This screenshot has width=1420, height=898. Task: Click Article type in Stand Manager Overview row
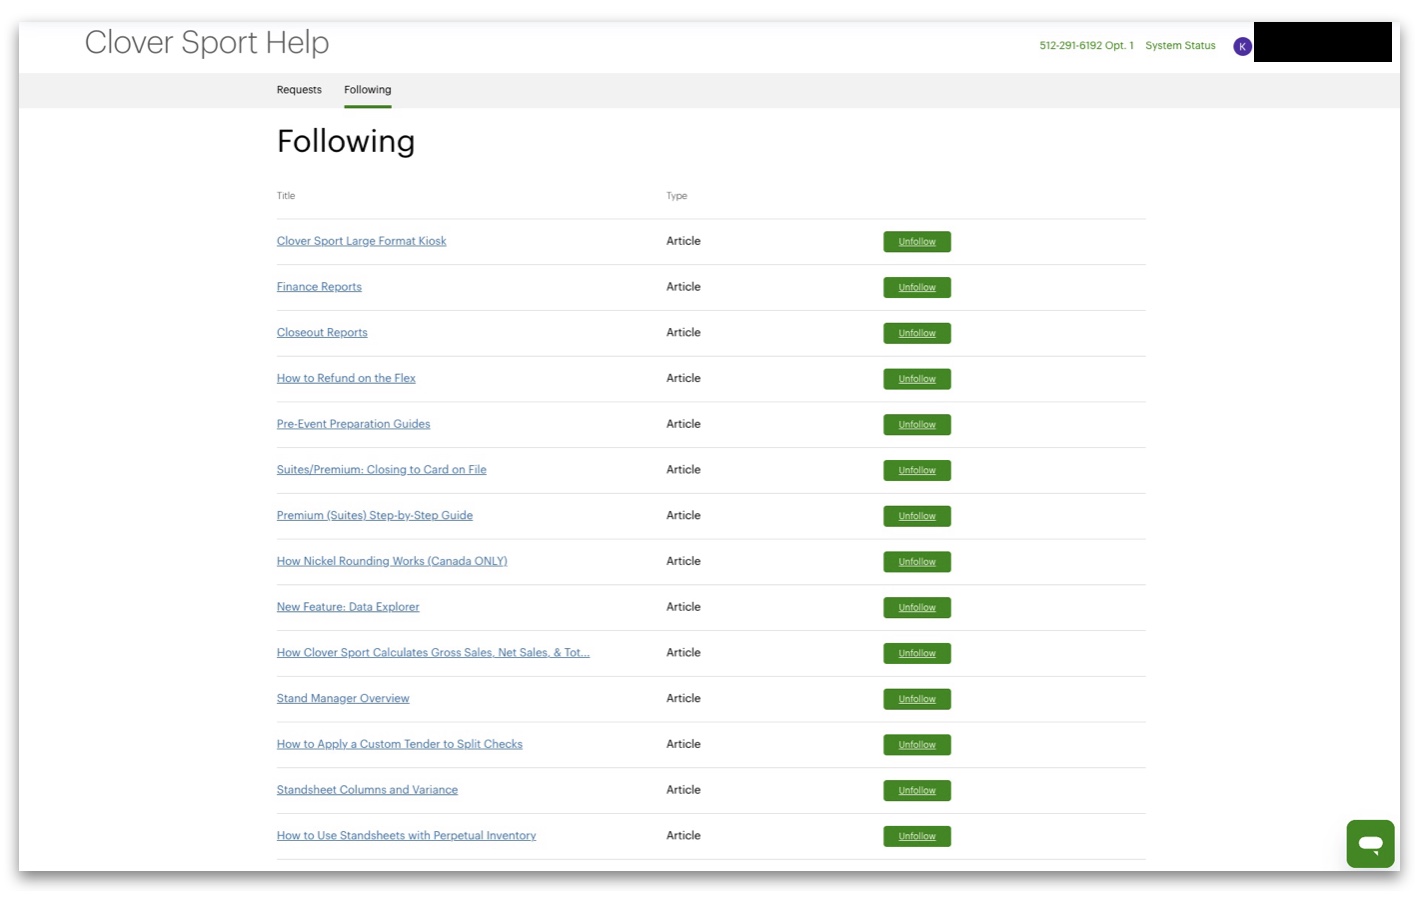point(683,699)
